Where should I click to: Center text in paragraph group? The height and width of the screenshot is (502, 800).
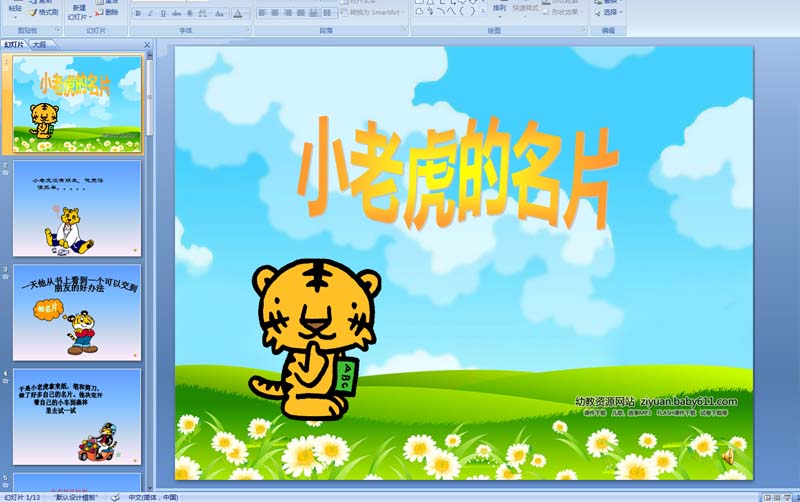275,12
